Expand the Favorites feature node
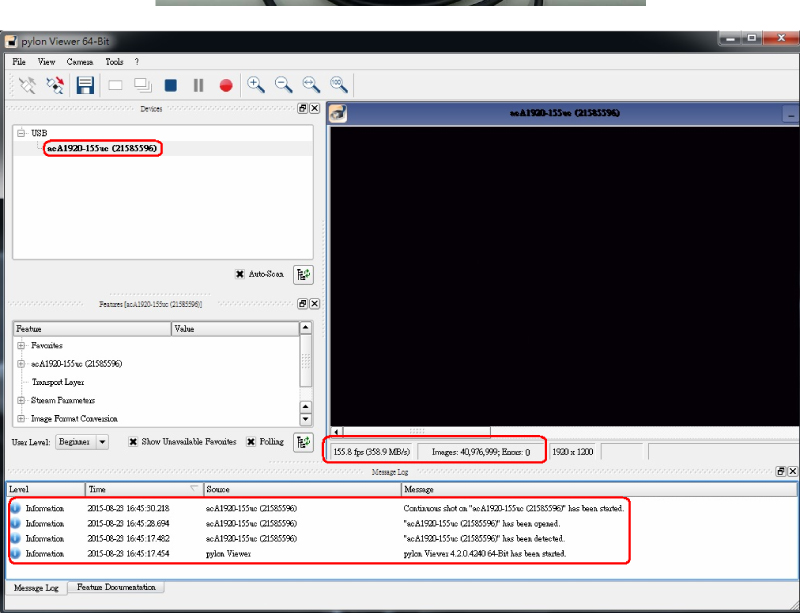 click(21, 346)
